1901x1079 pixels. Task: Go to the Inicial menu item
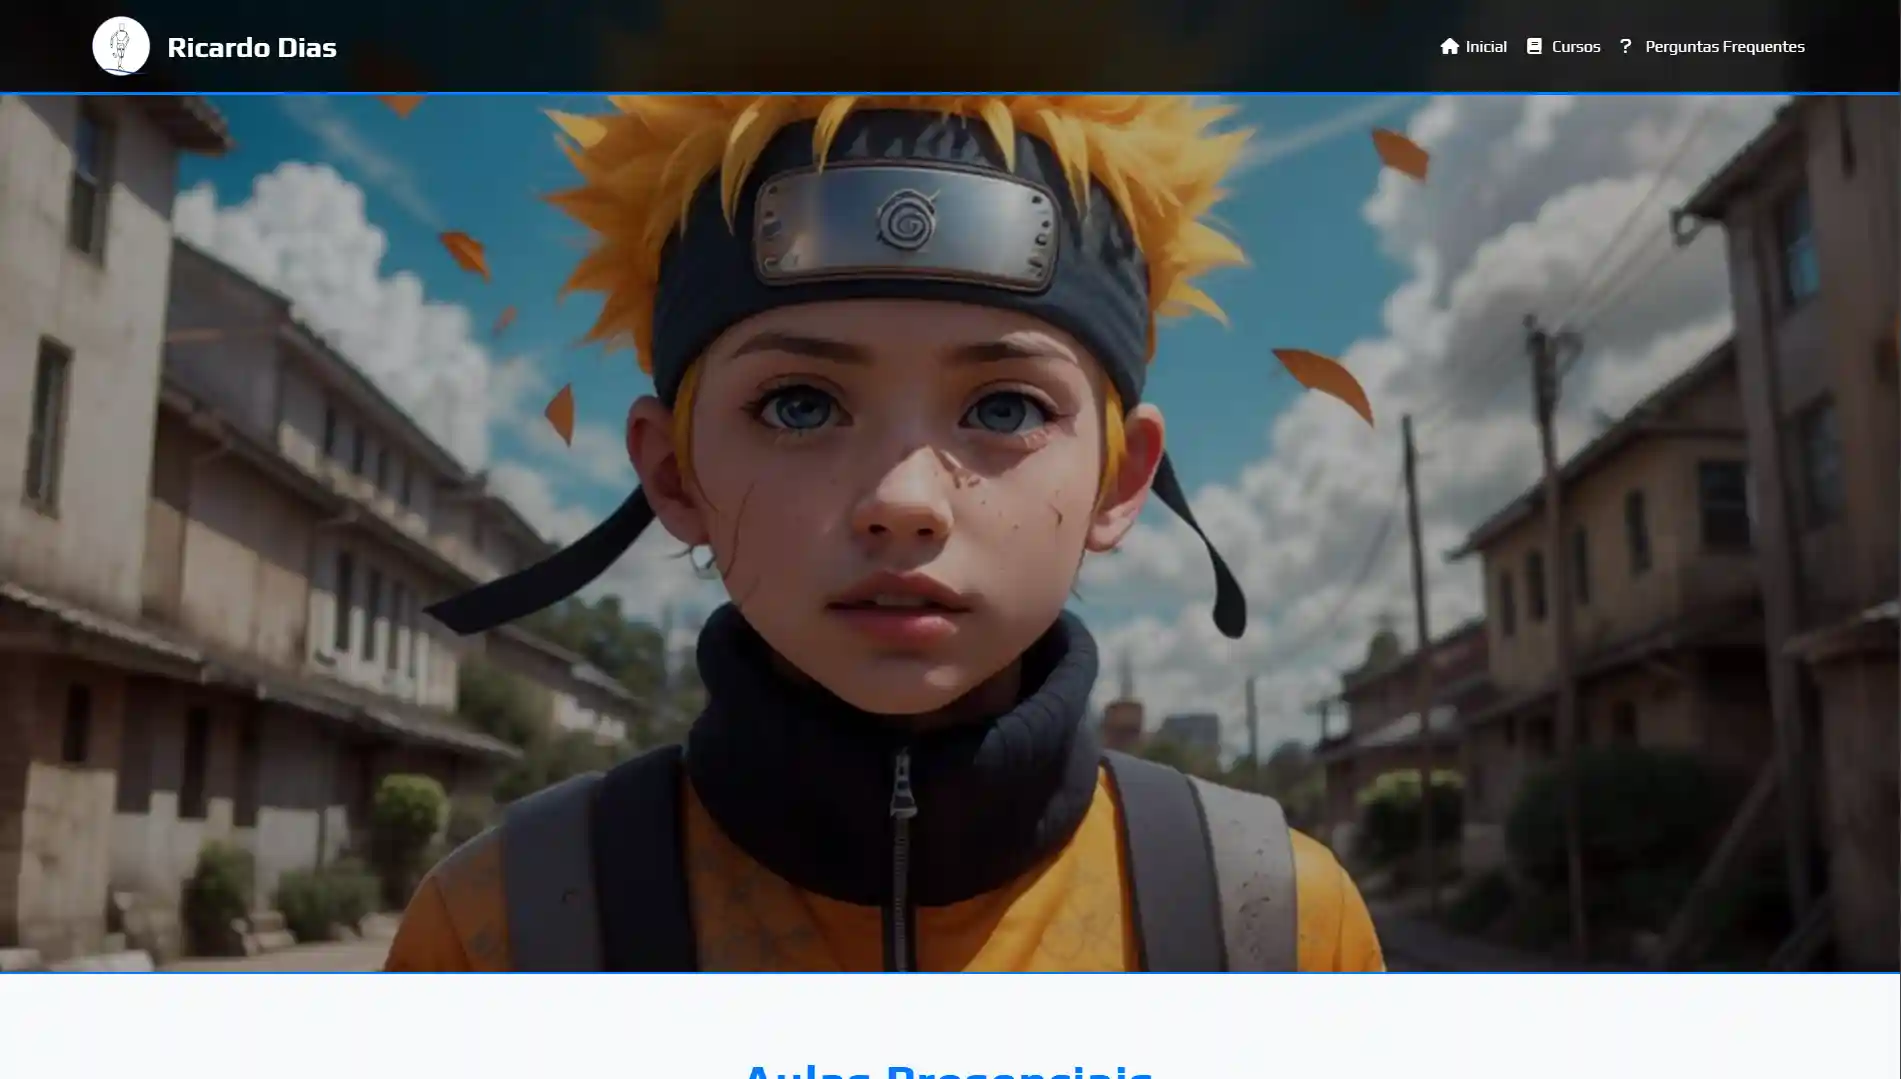[1486, 46]
